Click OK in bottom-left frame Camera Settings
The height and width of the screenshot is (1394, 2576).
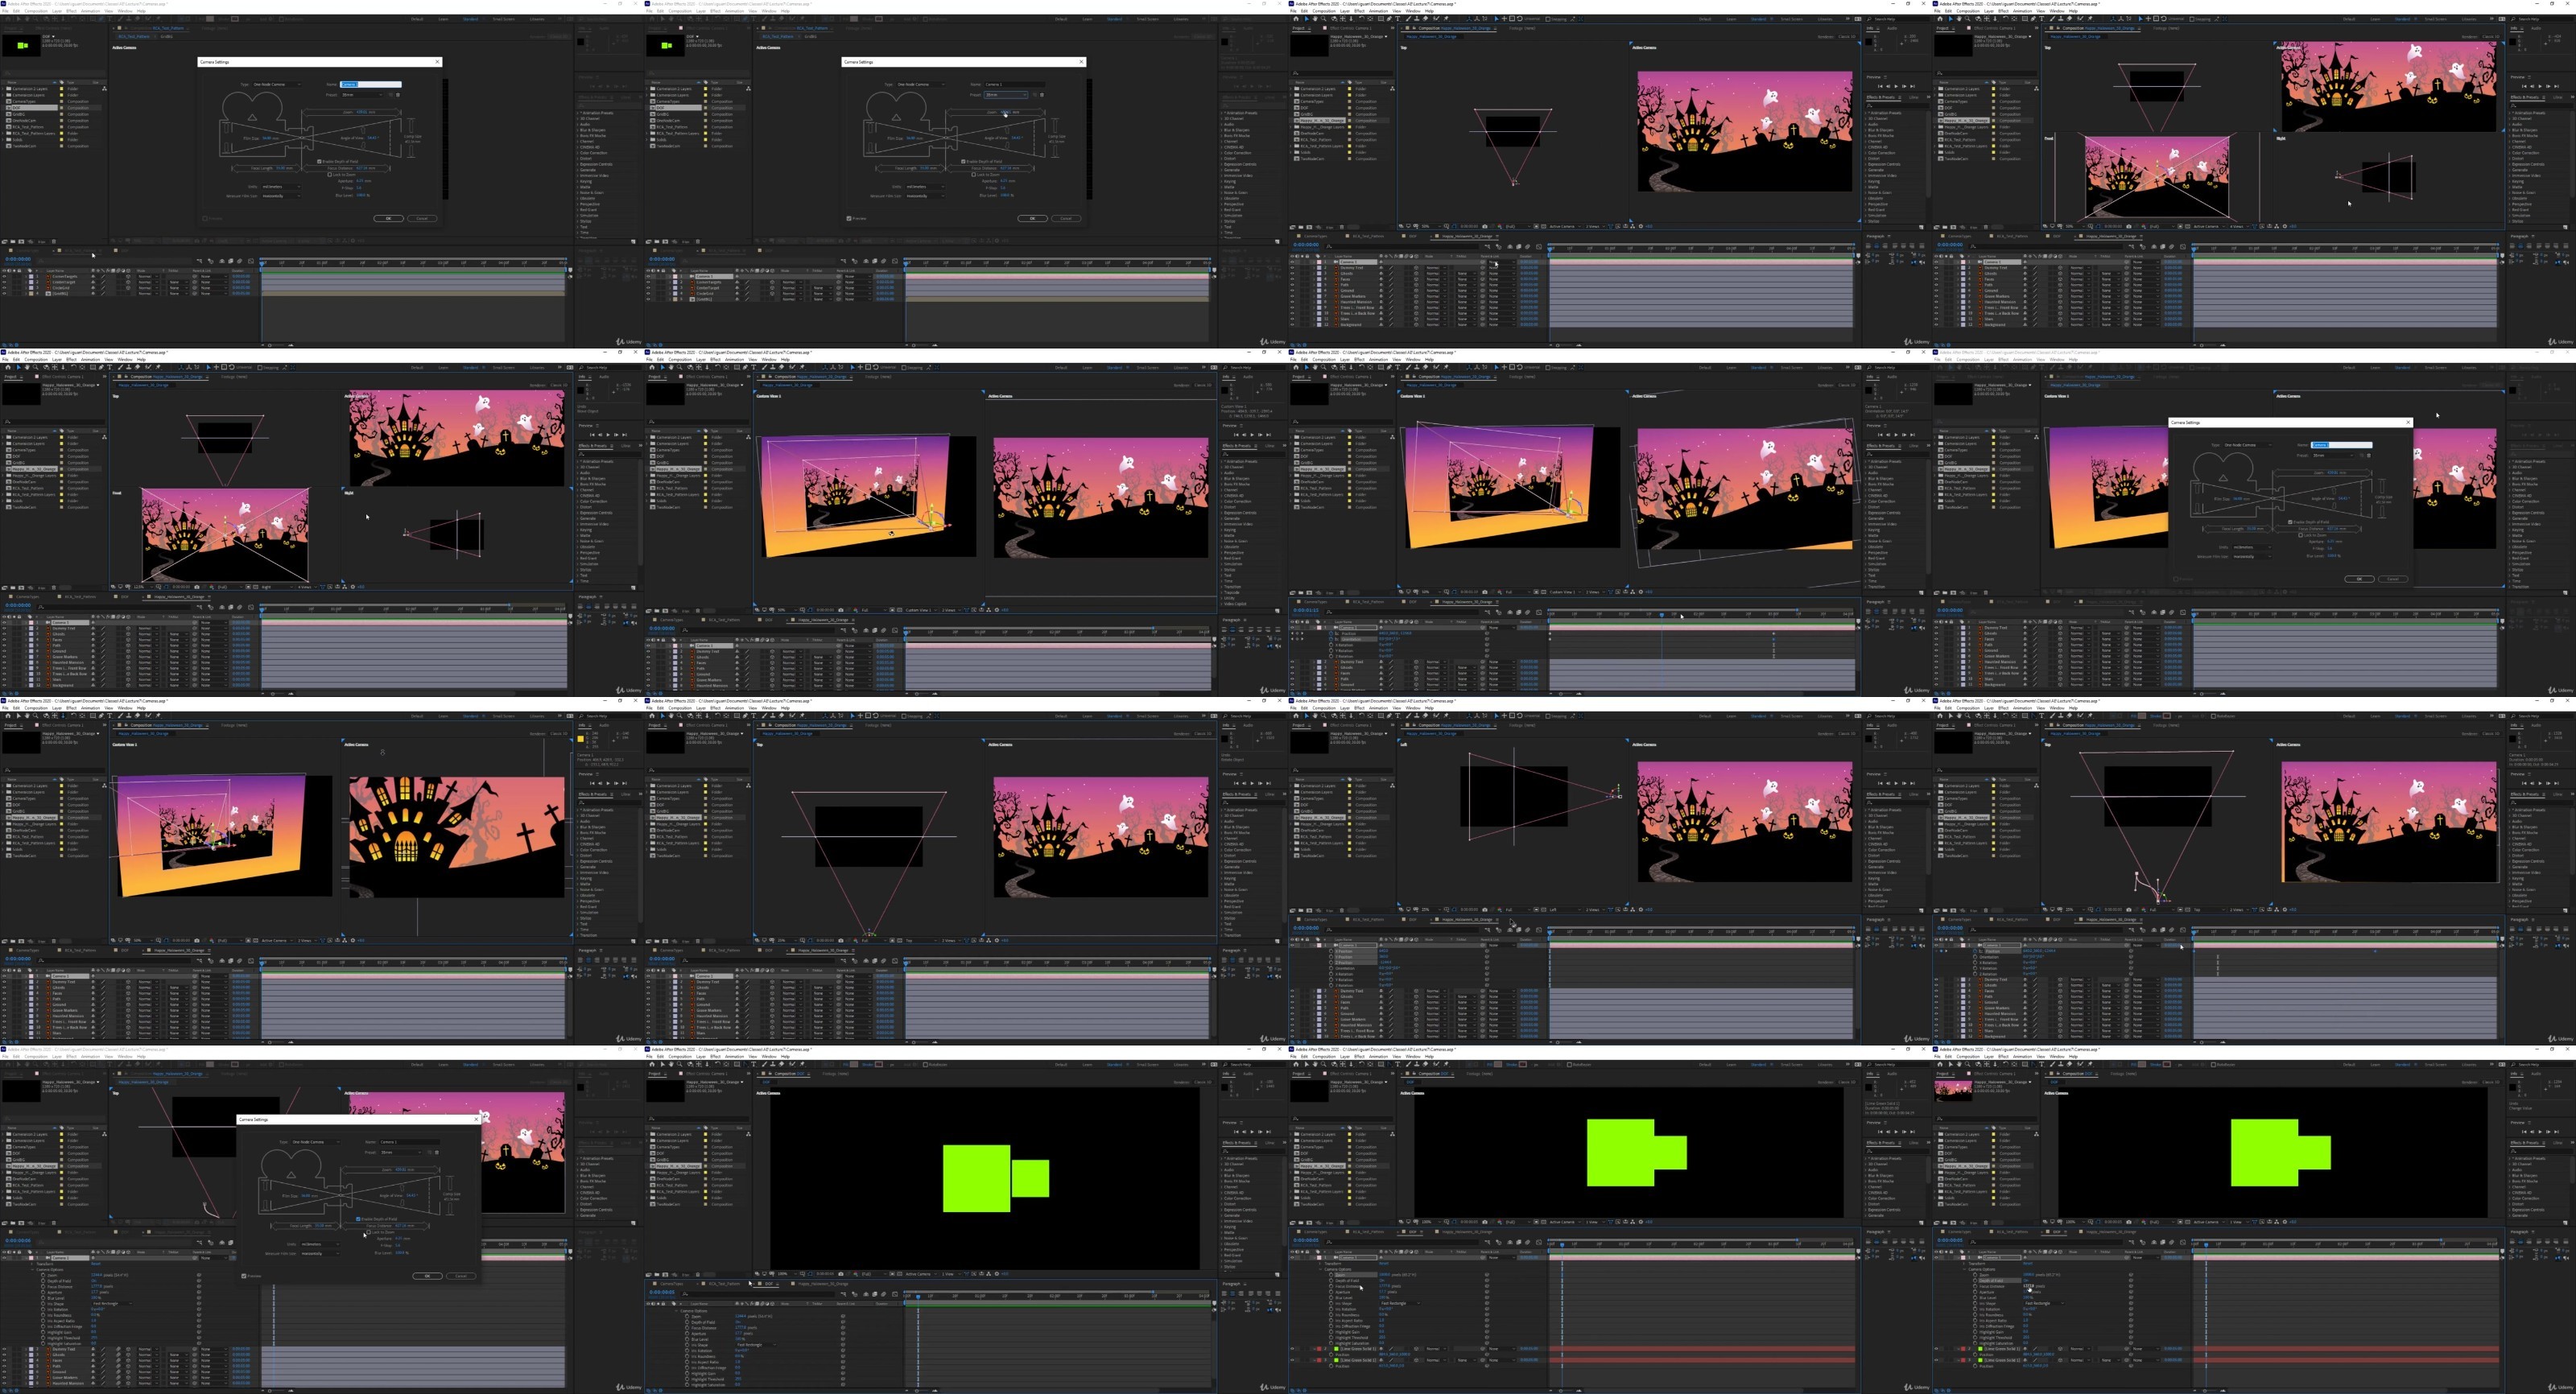coord(427,1276)
